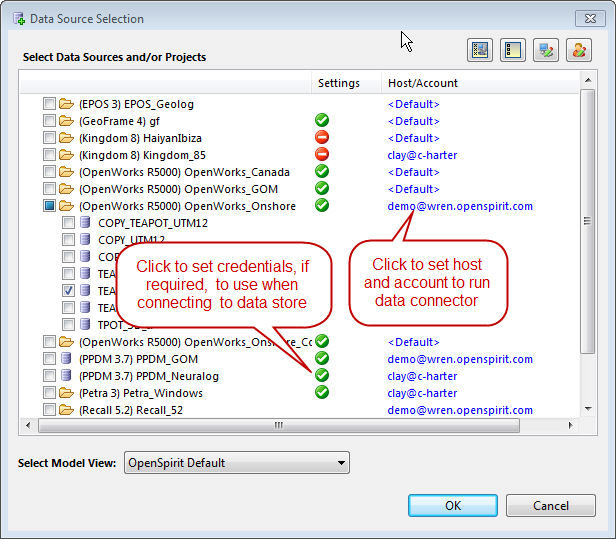Click settings check icon for OpenWorks_Canada

coord(322,171)
